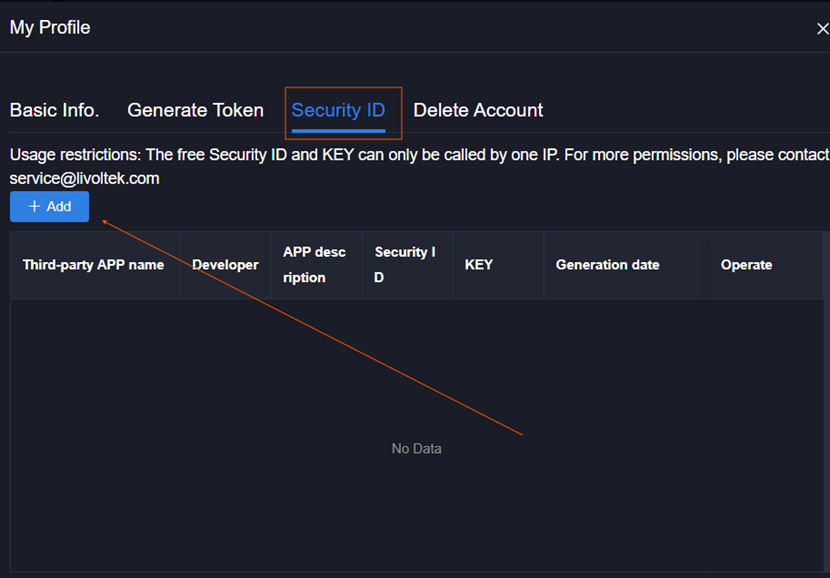The width and height of the screenshot is (830, 578).
Task: Click the APP description column header
Action: point(314,265)
